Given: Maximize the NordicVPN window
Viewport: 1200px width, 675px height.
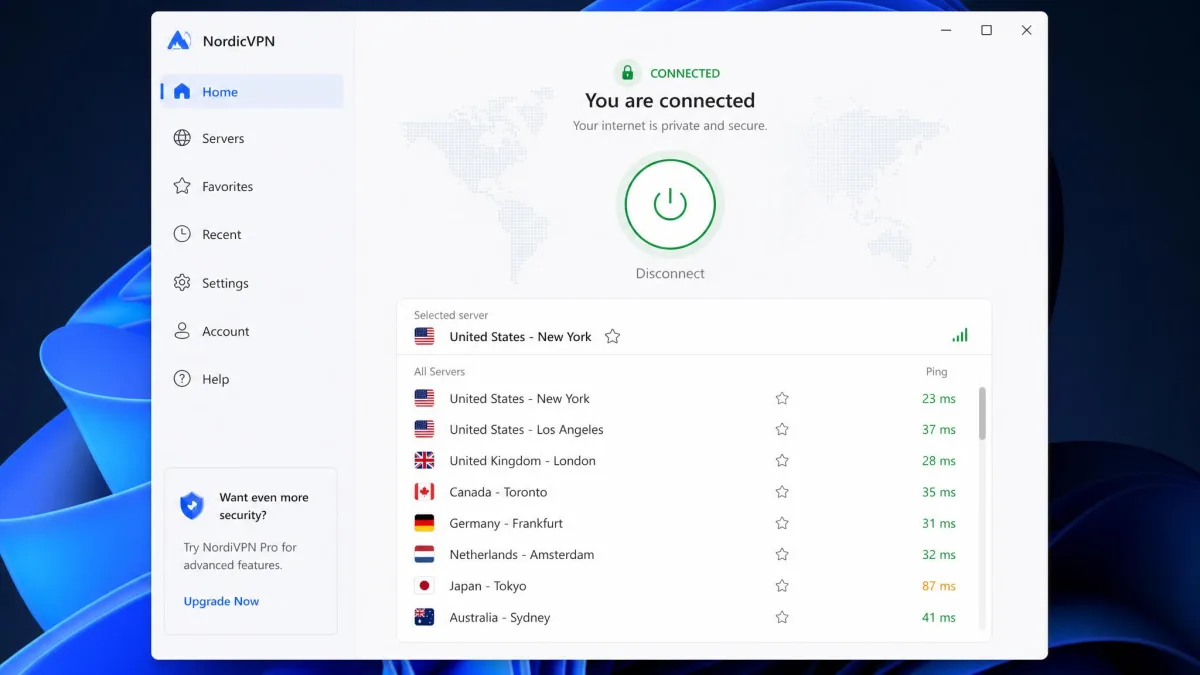Looking at the screenshot, I should tap(986, 30).
